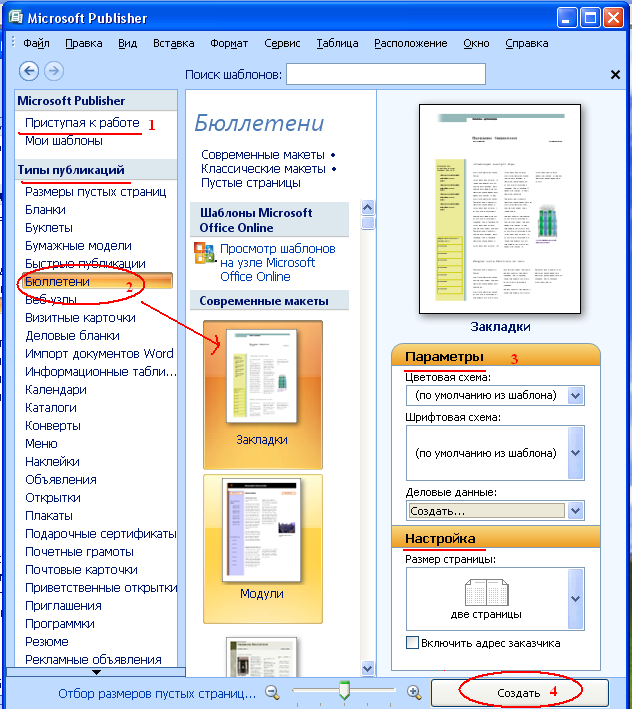This screenshot has width=632, height=709.
Task: Select the 'Модули' template thumbnail
Action: click(x=263, y=549)
